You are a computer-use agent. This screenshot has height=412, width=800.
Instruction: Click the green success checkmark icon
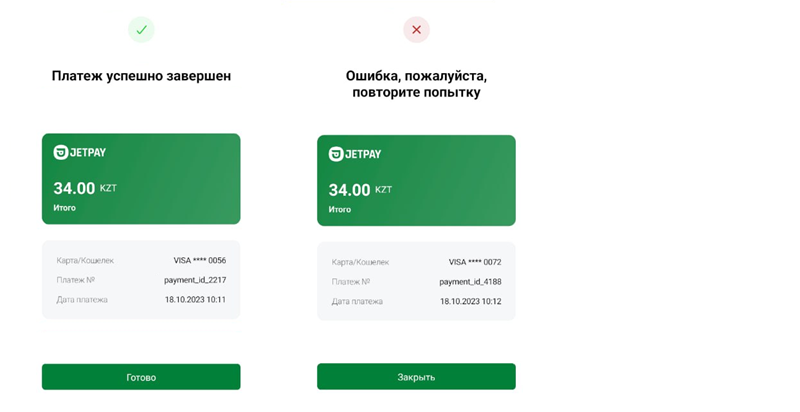tap(141, 30)
